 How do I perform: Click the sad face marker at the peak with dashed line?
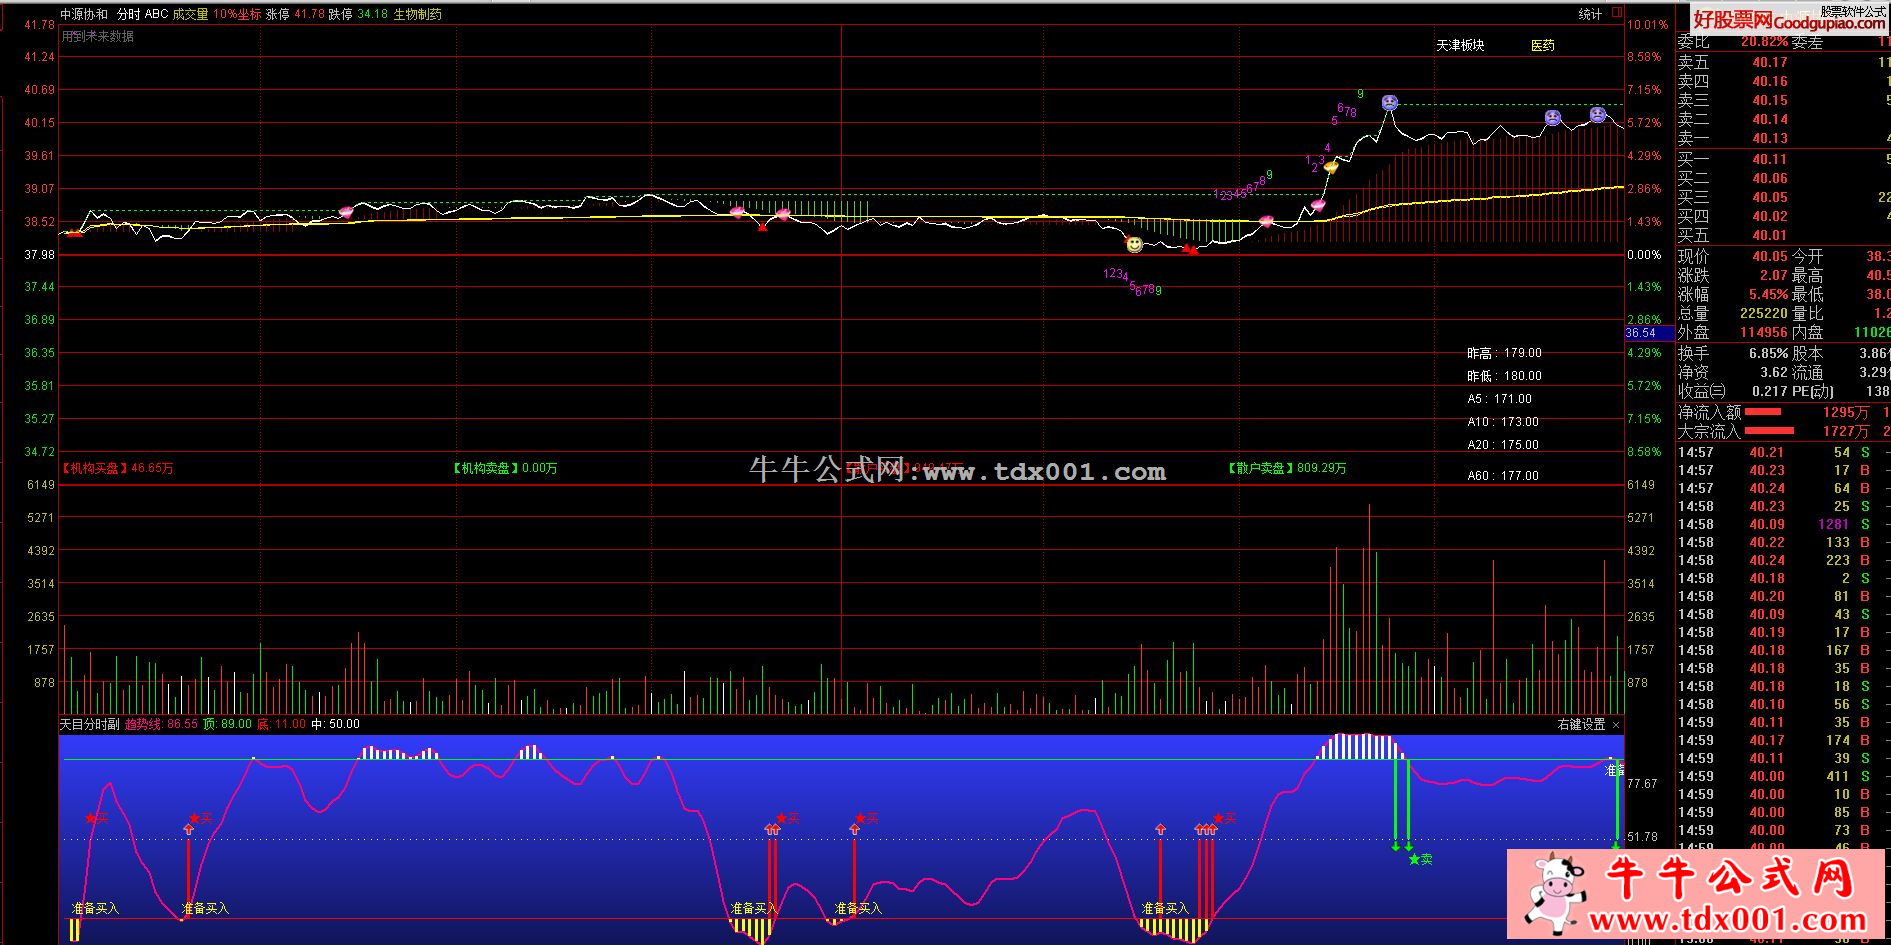point(1390,102)
